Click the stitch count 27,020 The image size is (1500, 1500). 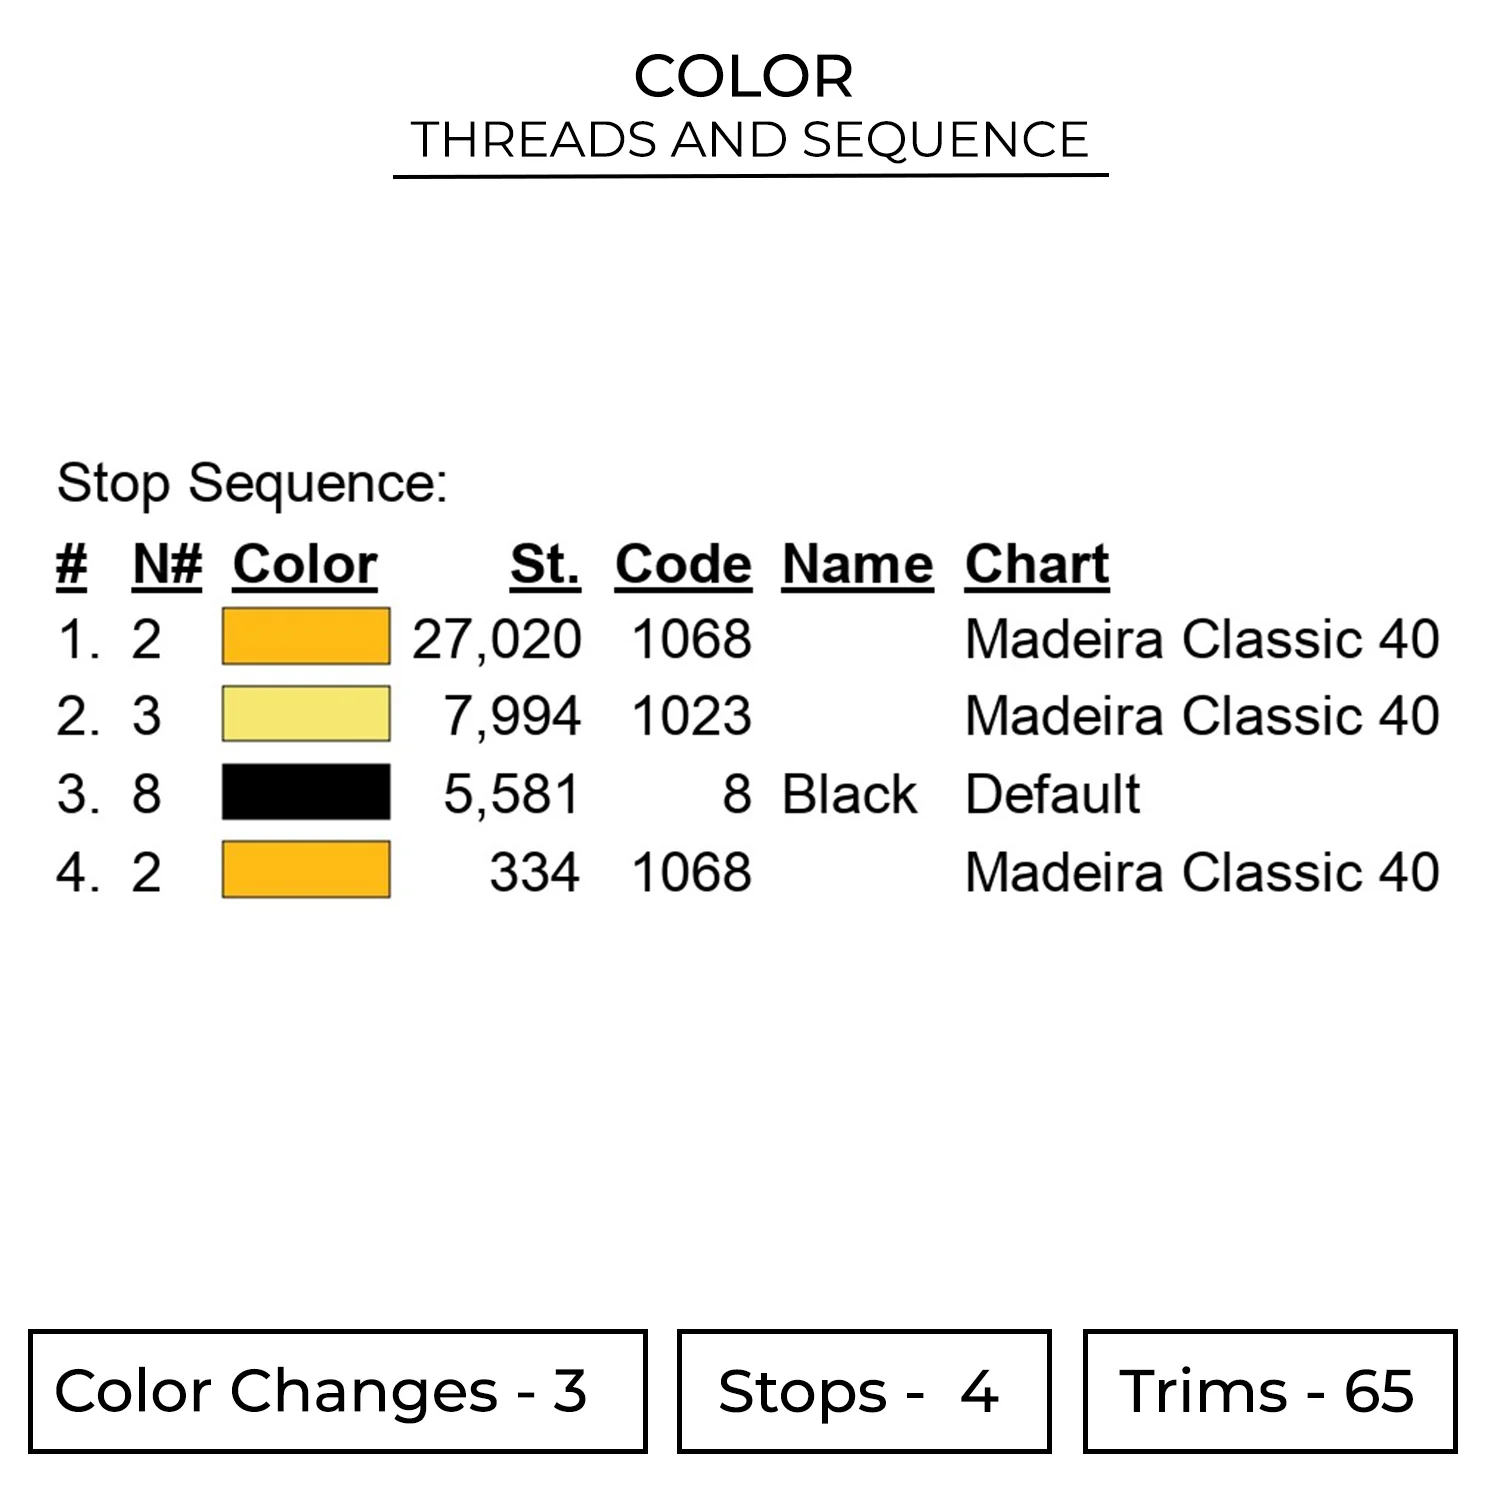[497, 640]
